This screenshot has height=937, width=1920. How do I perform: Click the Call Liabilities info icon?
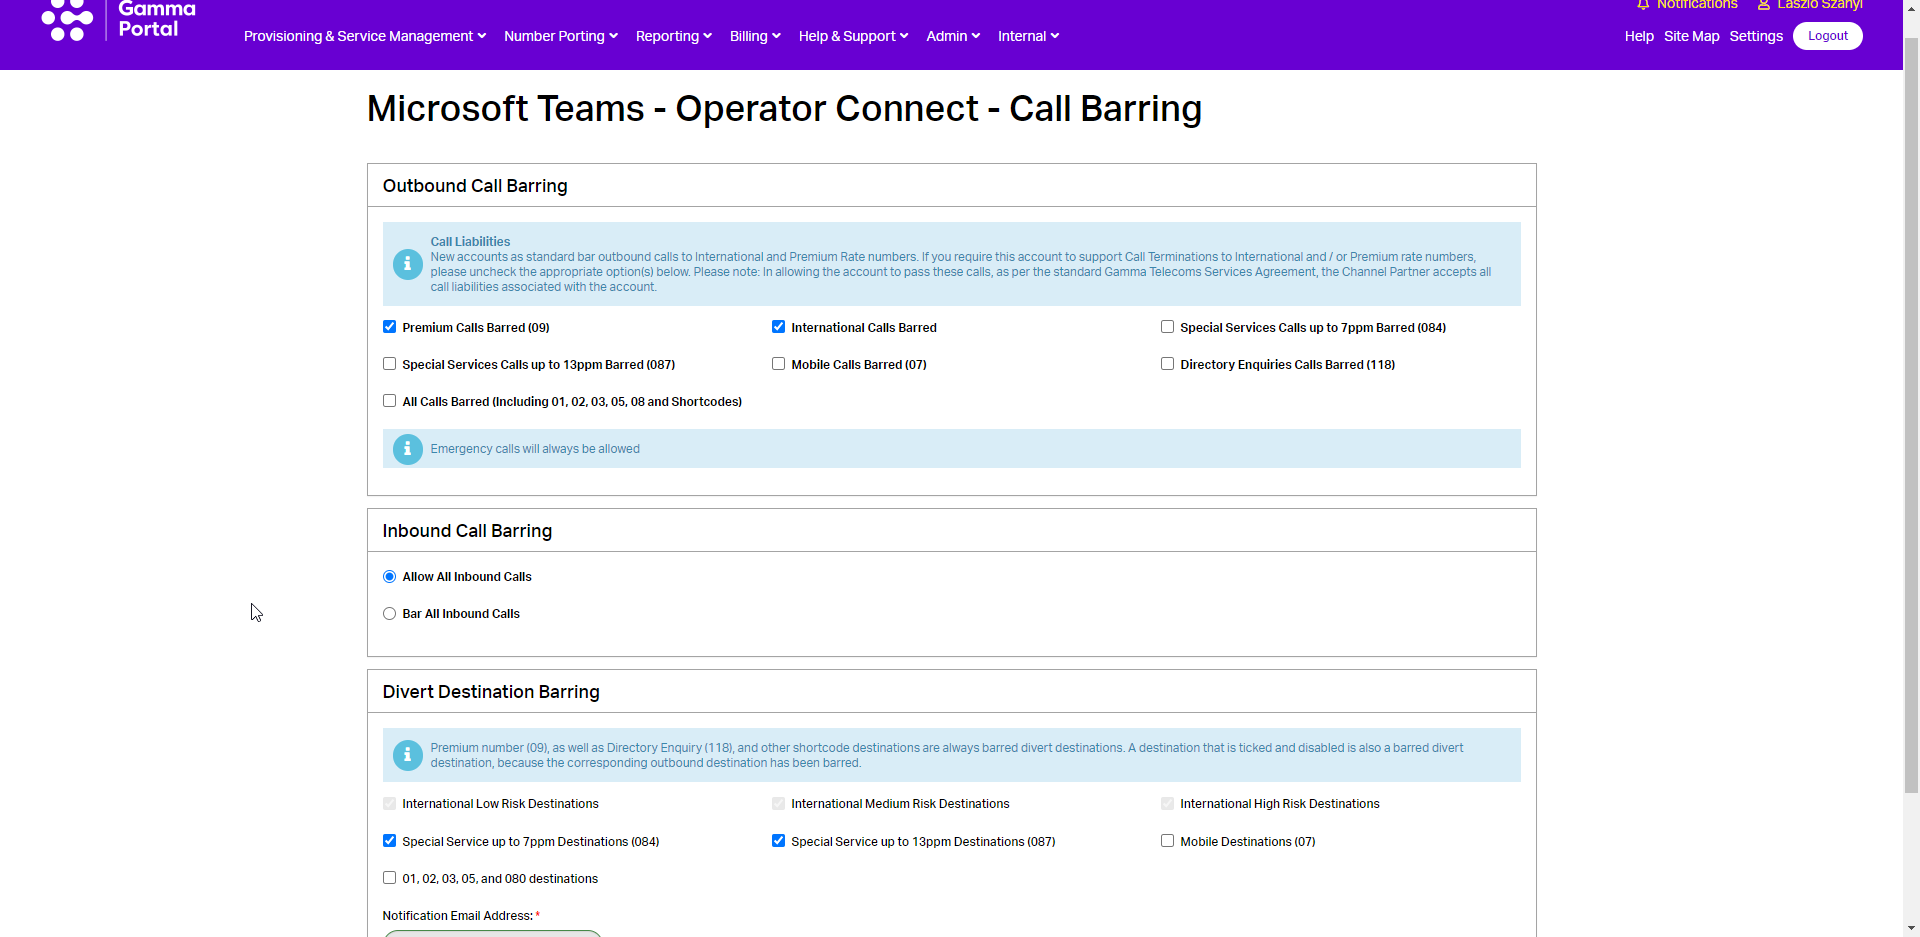[x=407, y=264]
